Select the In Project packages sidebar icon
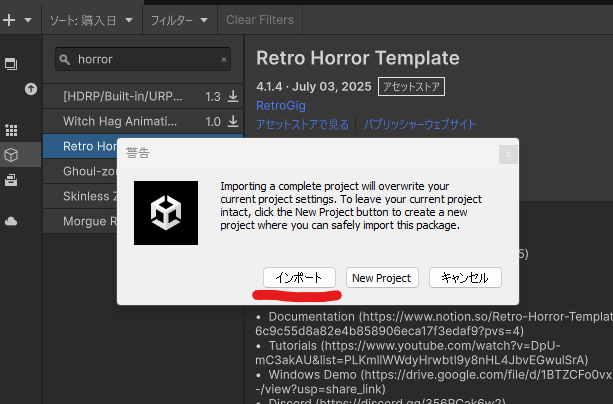613x404 pixels. pyautogui.click(x=11, y=64)
